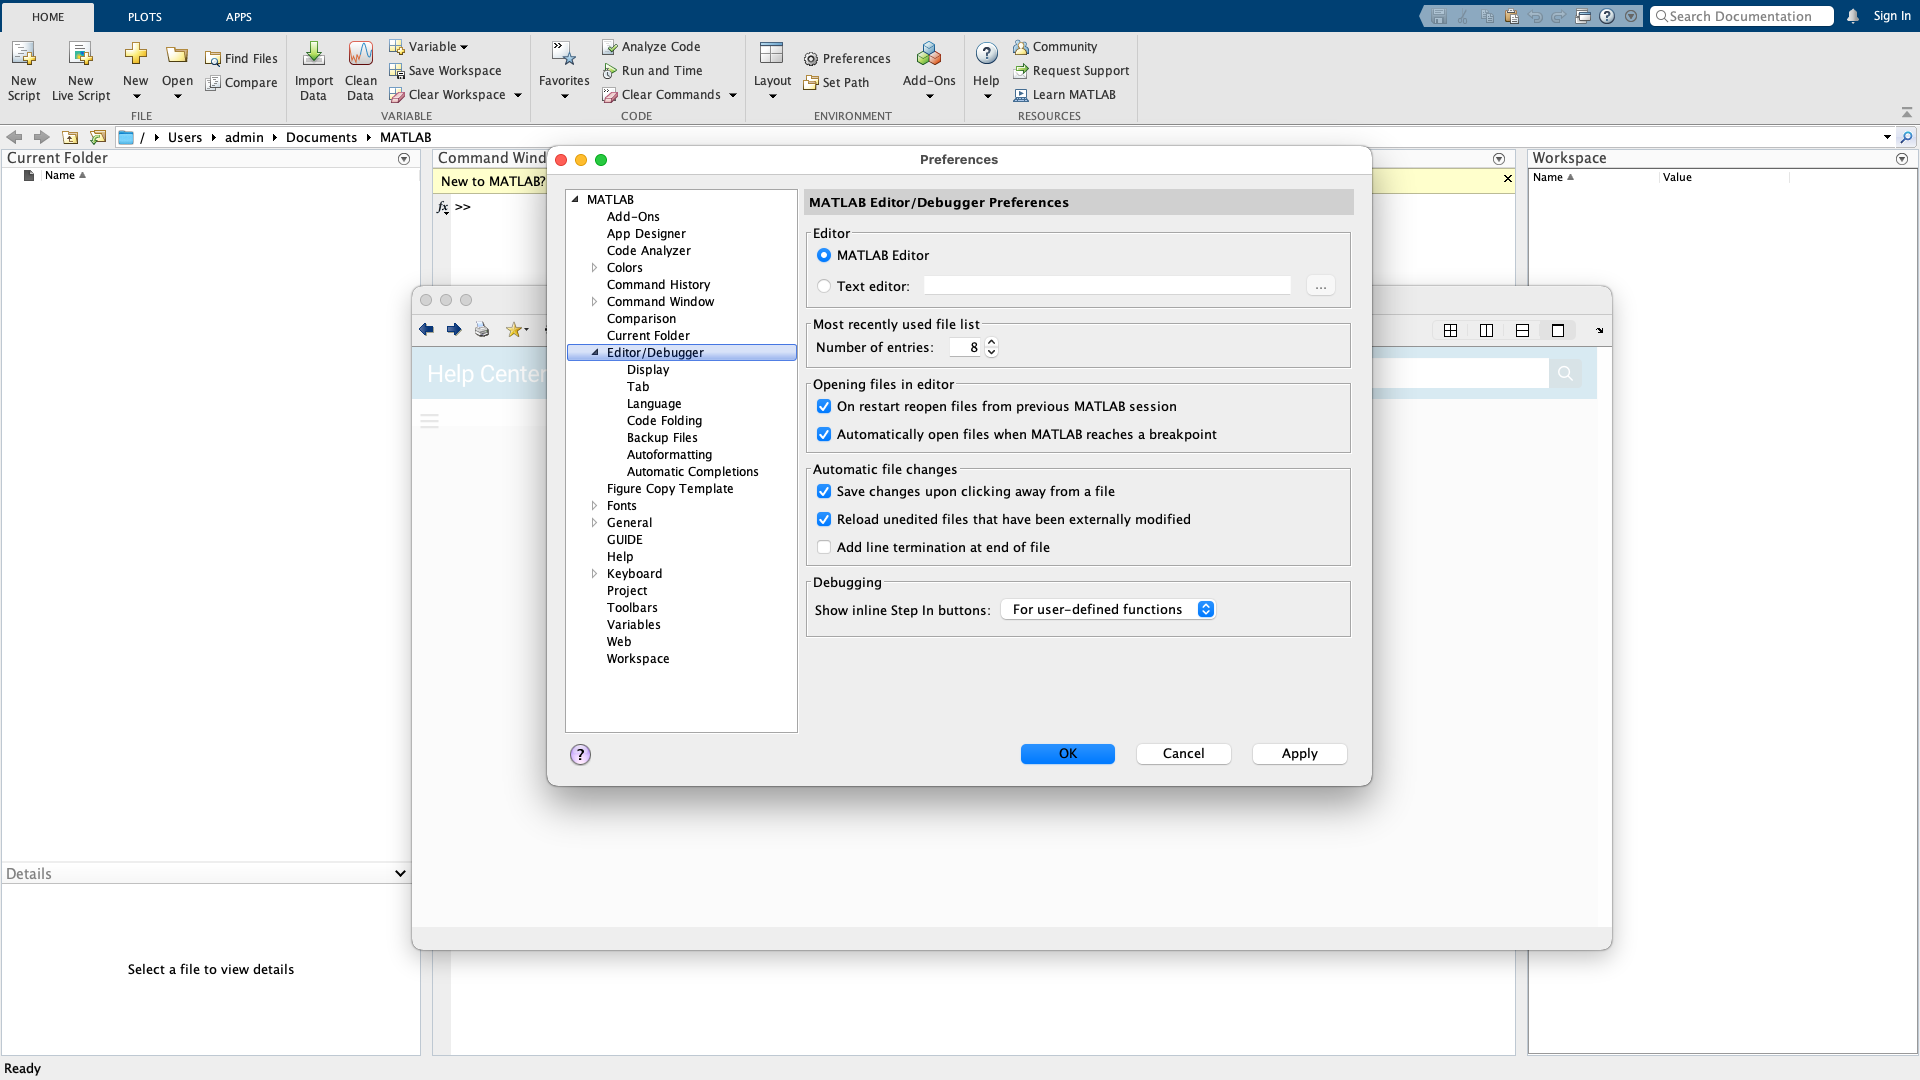Toggle Reload unedited externally modified files checkbox
1920x1080 pixels.
824,520
